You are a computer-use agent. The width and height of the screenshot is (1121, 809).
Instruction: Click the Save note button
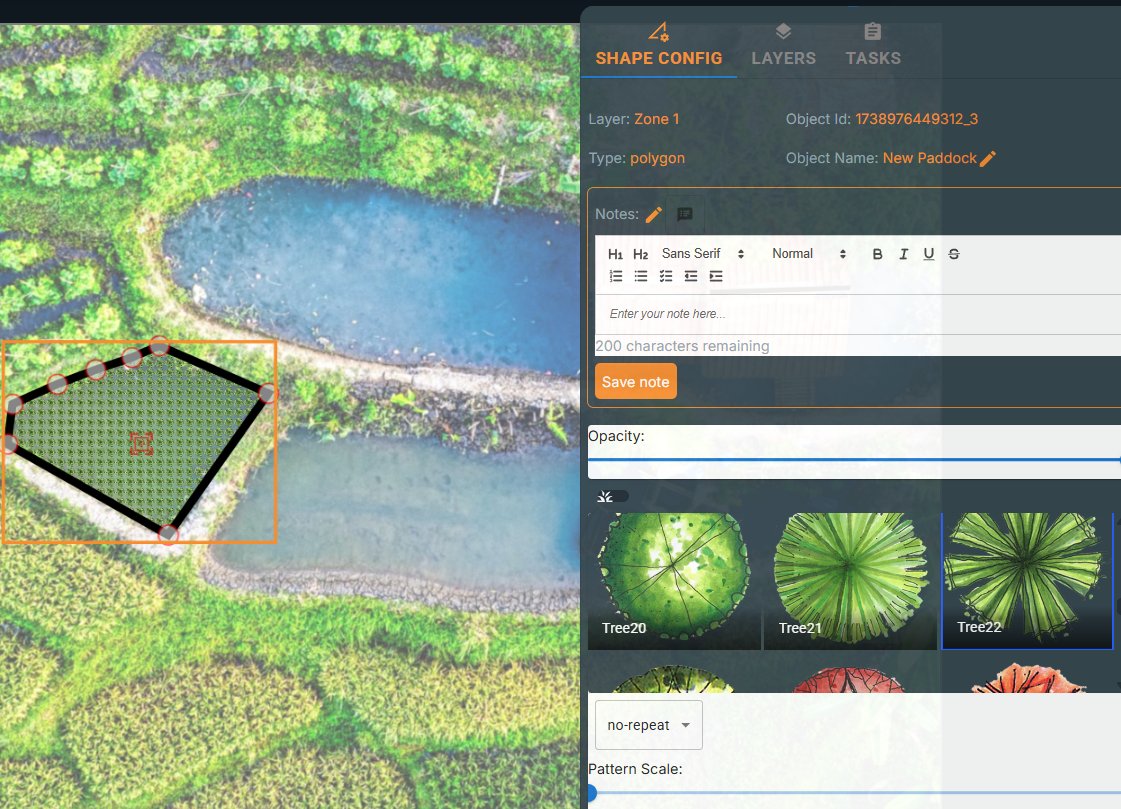point(636,382)
